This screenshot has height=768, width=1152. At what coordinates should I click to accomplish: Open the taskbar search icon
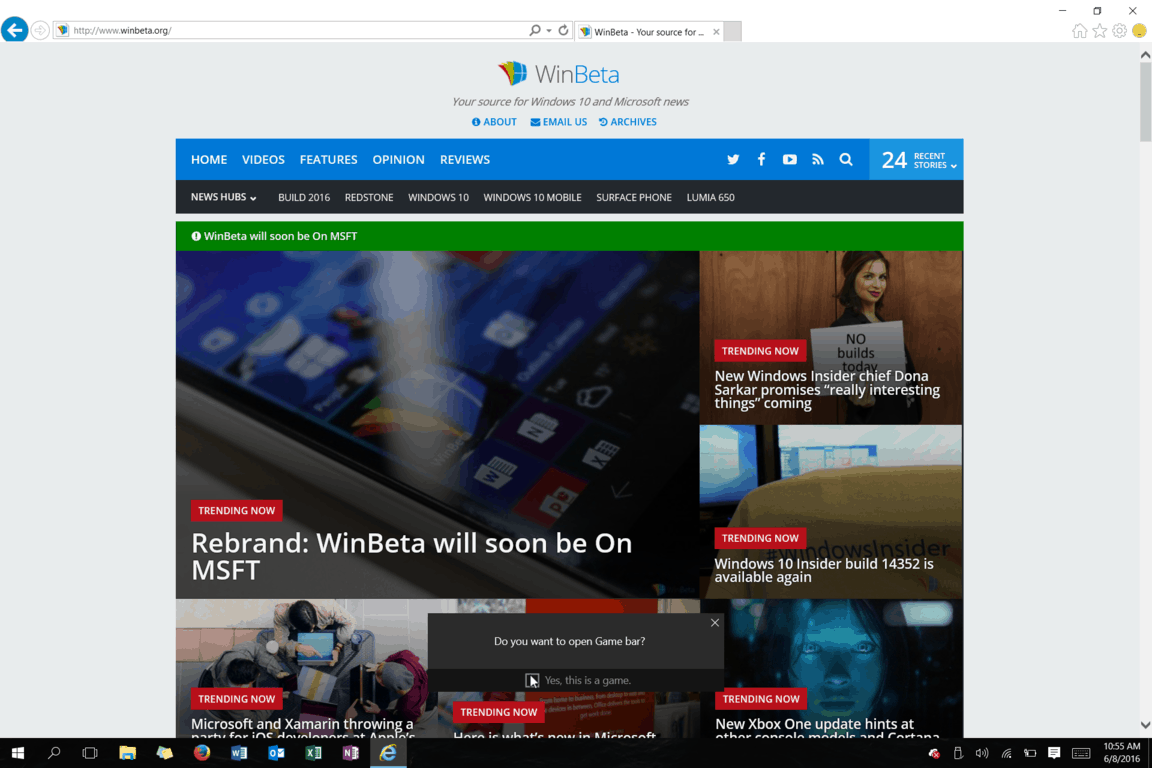54,753
